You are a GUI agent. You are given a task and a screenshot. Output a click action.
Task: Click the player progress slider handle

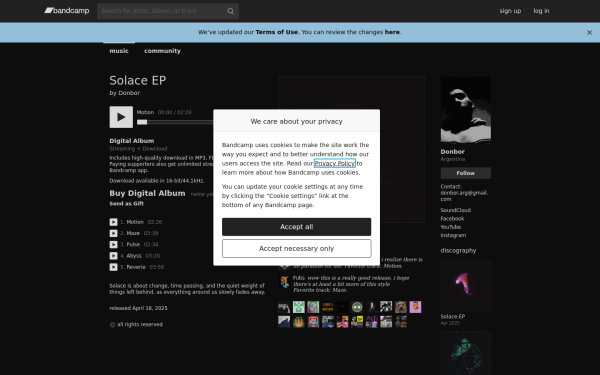tap(142, 122)
